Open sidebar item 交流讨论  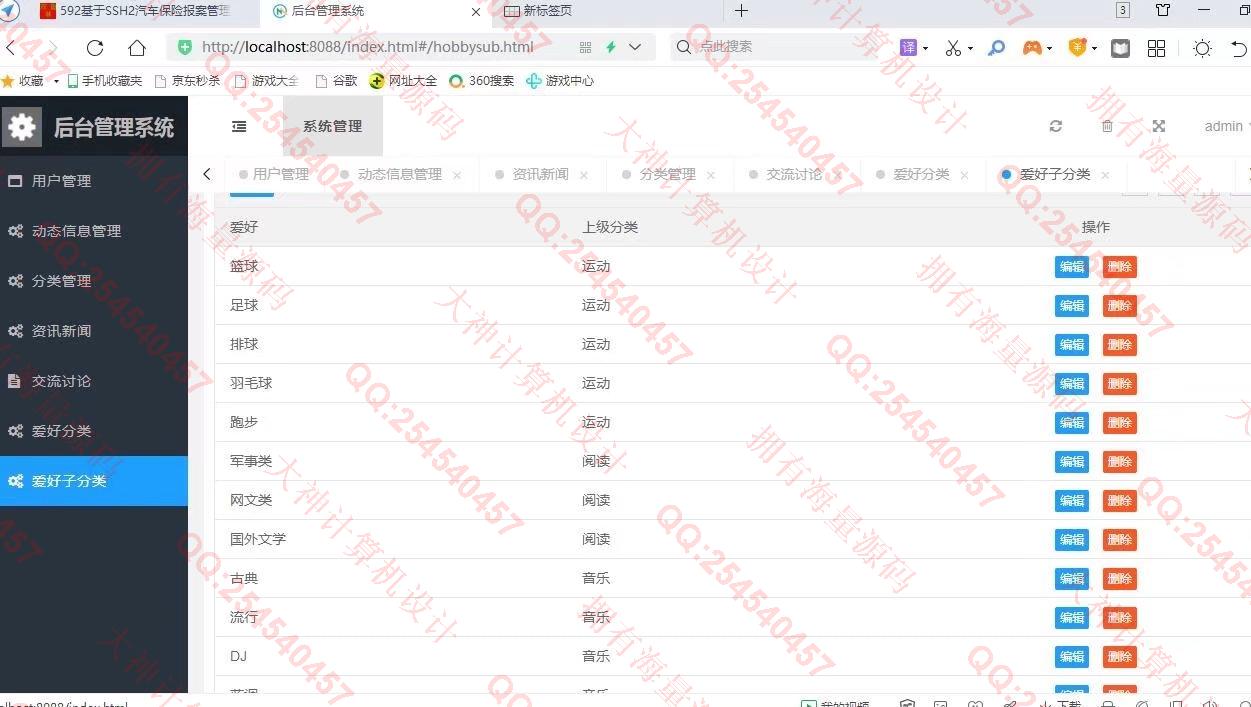[94, 381]
